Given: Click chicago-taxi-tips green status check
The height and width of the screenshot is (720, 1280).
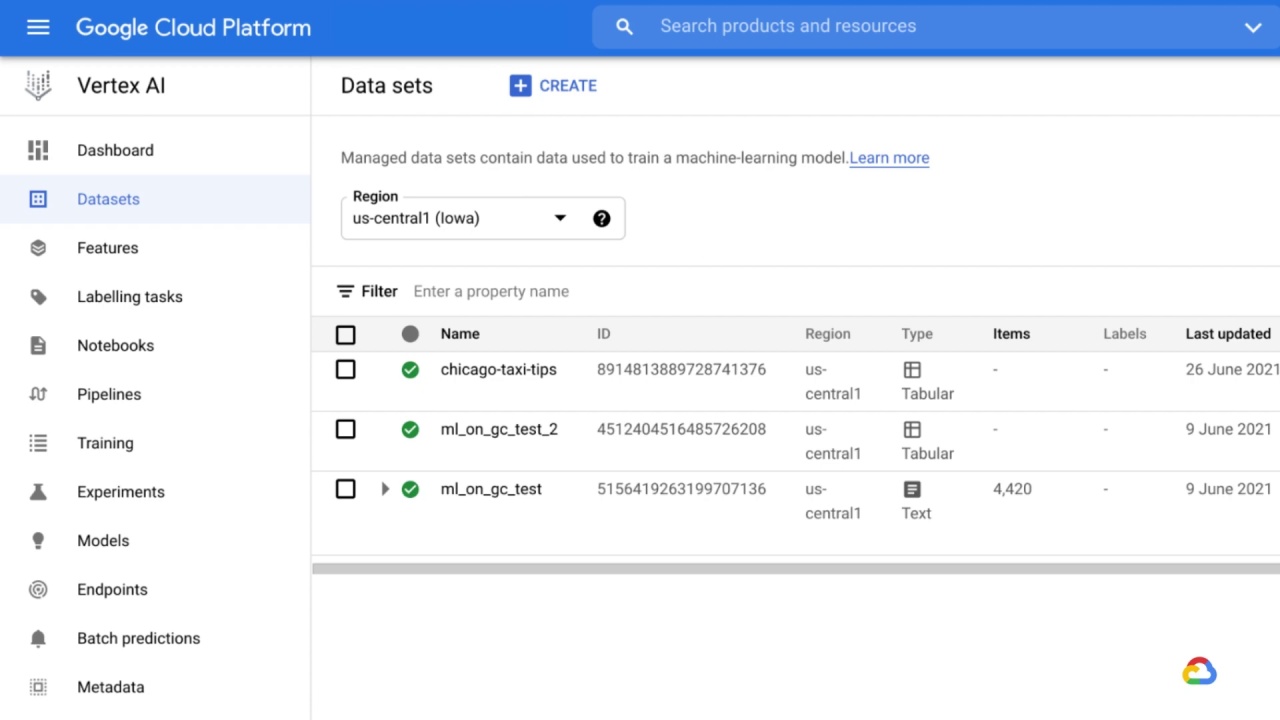Looking at the screenshot, I should 410,370.
